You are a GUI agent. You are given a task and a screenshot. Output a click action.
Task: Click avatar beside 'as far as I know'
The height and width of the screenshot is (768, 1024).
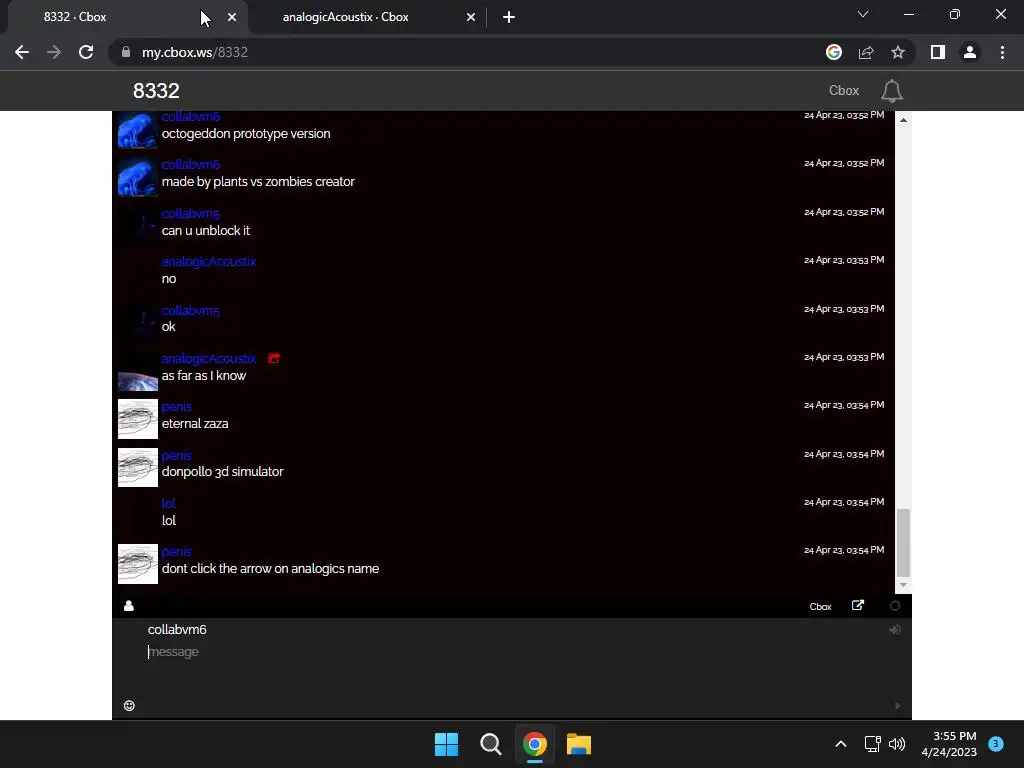click(138, 370)
